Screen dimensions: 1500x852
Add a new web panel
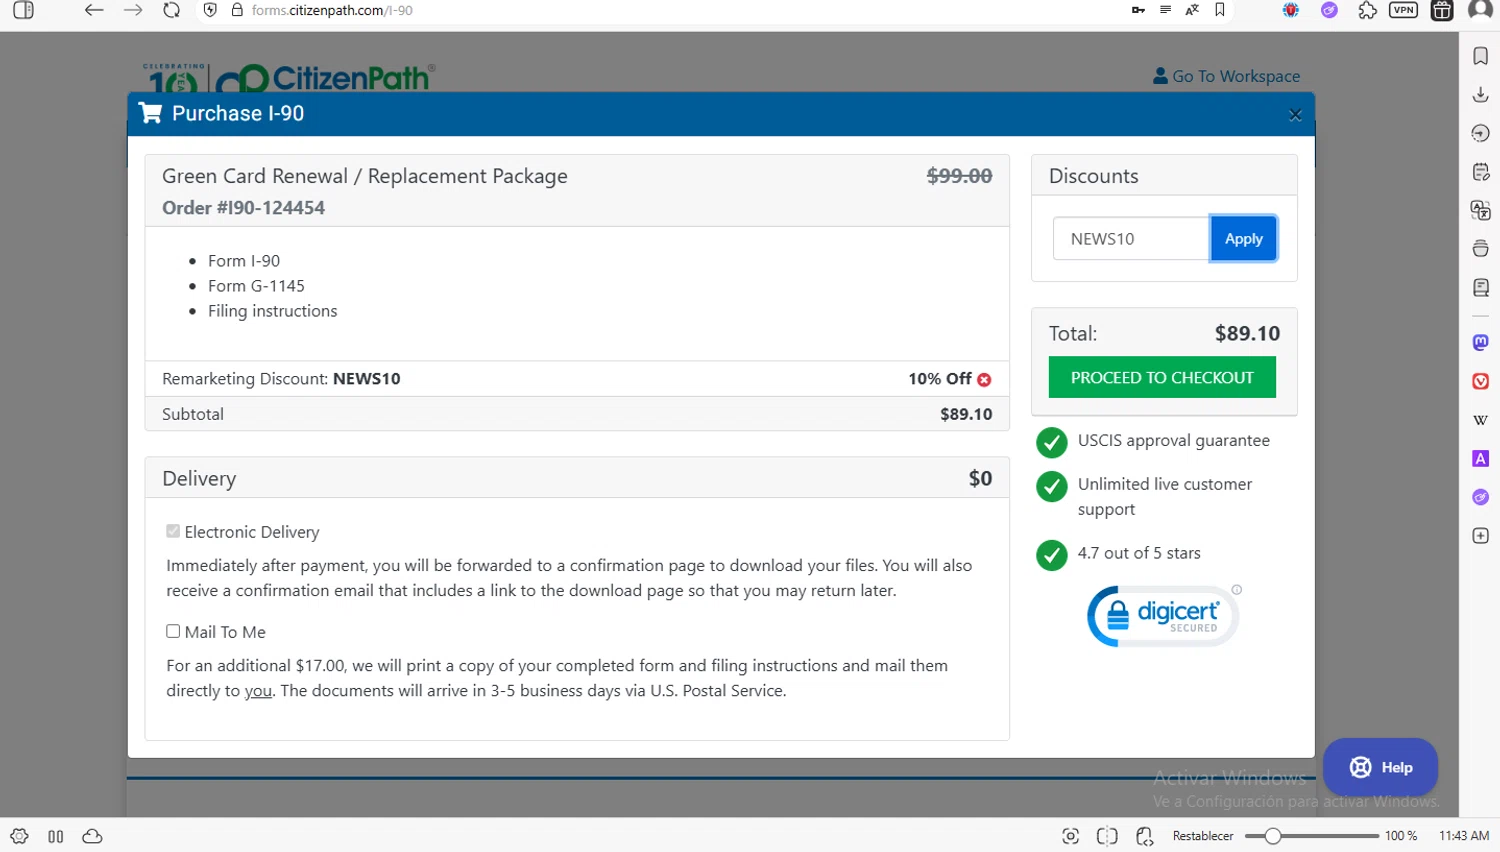[1481, 536]
